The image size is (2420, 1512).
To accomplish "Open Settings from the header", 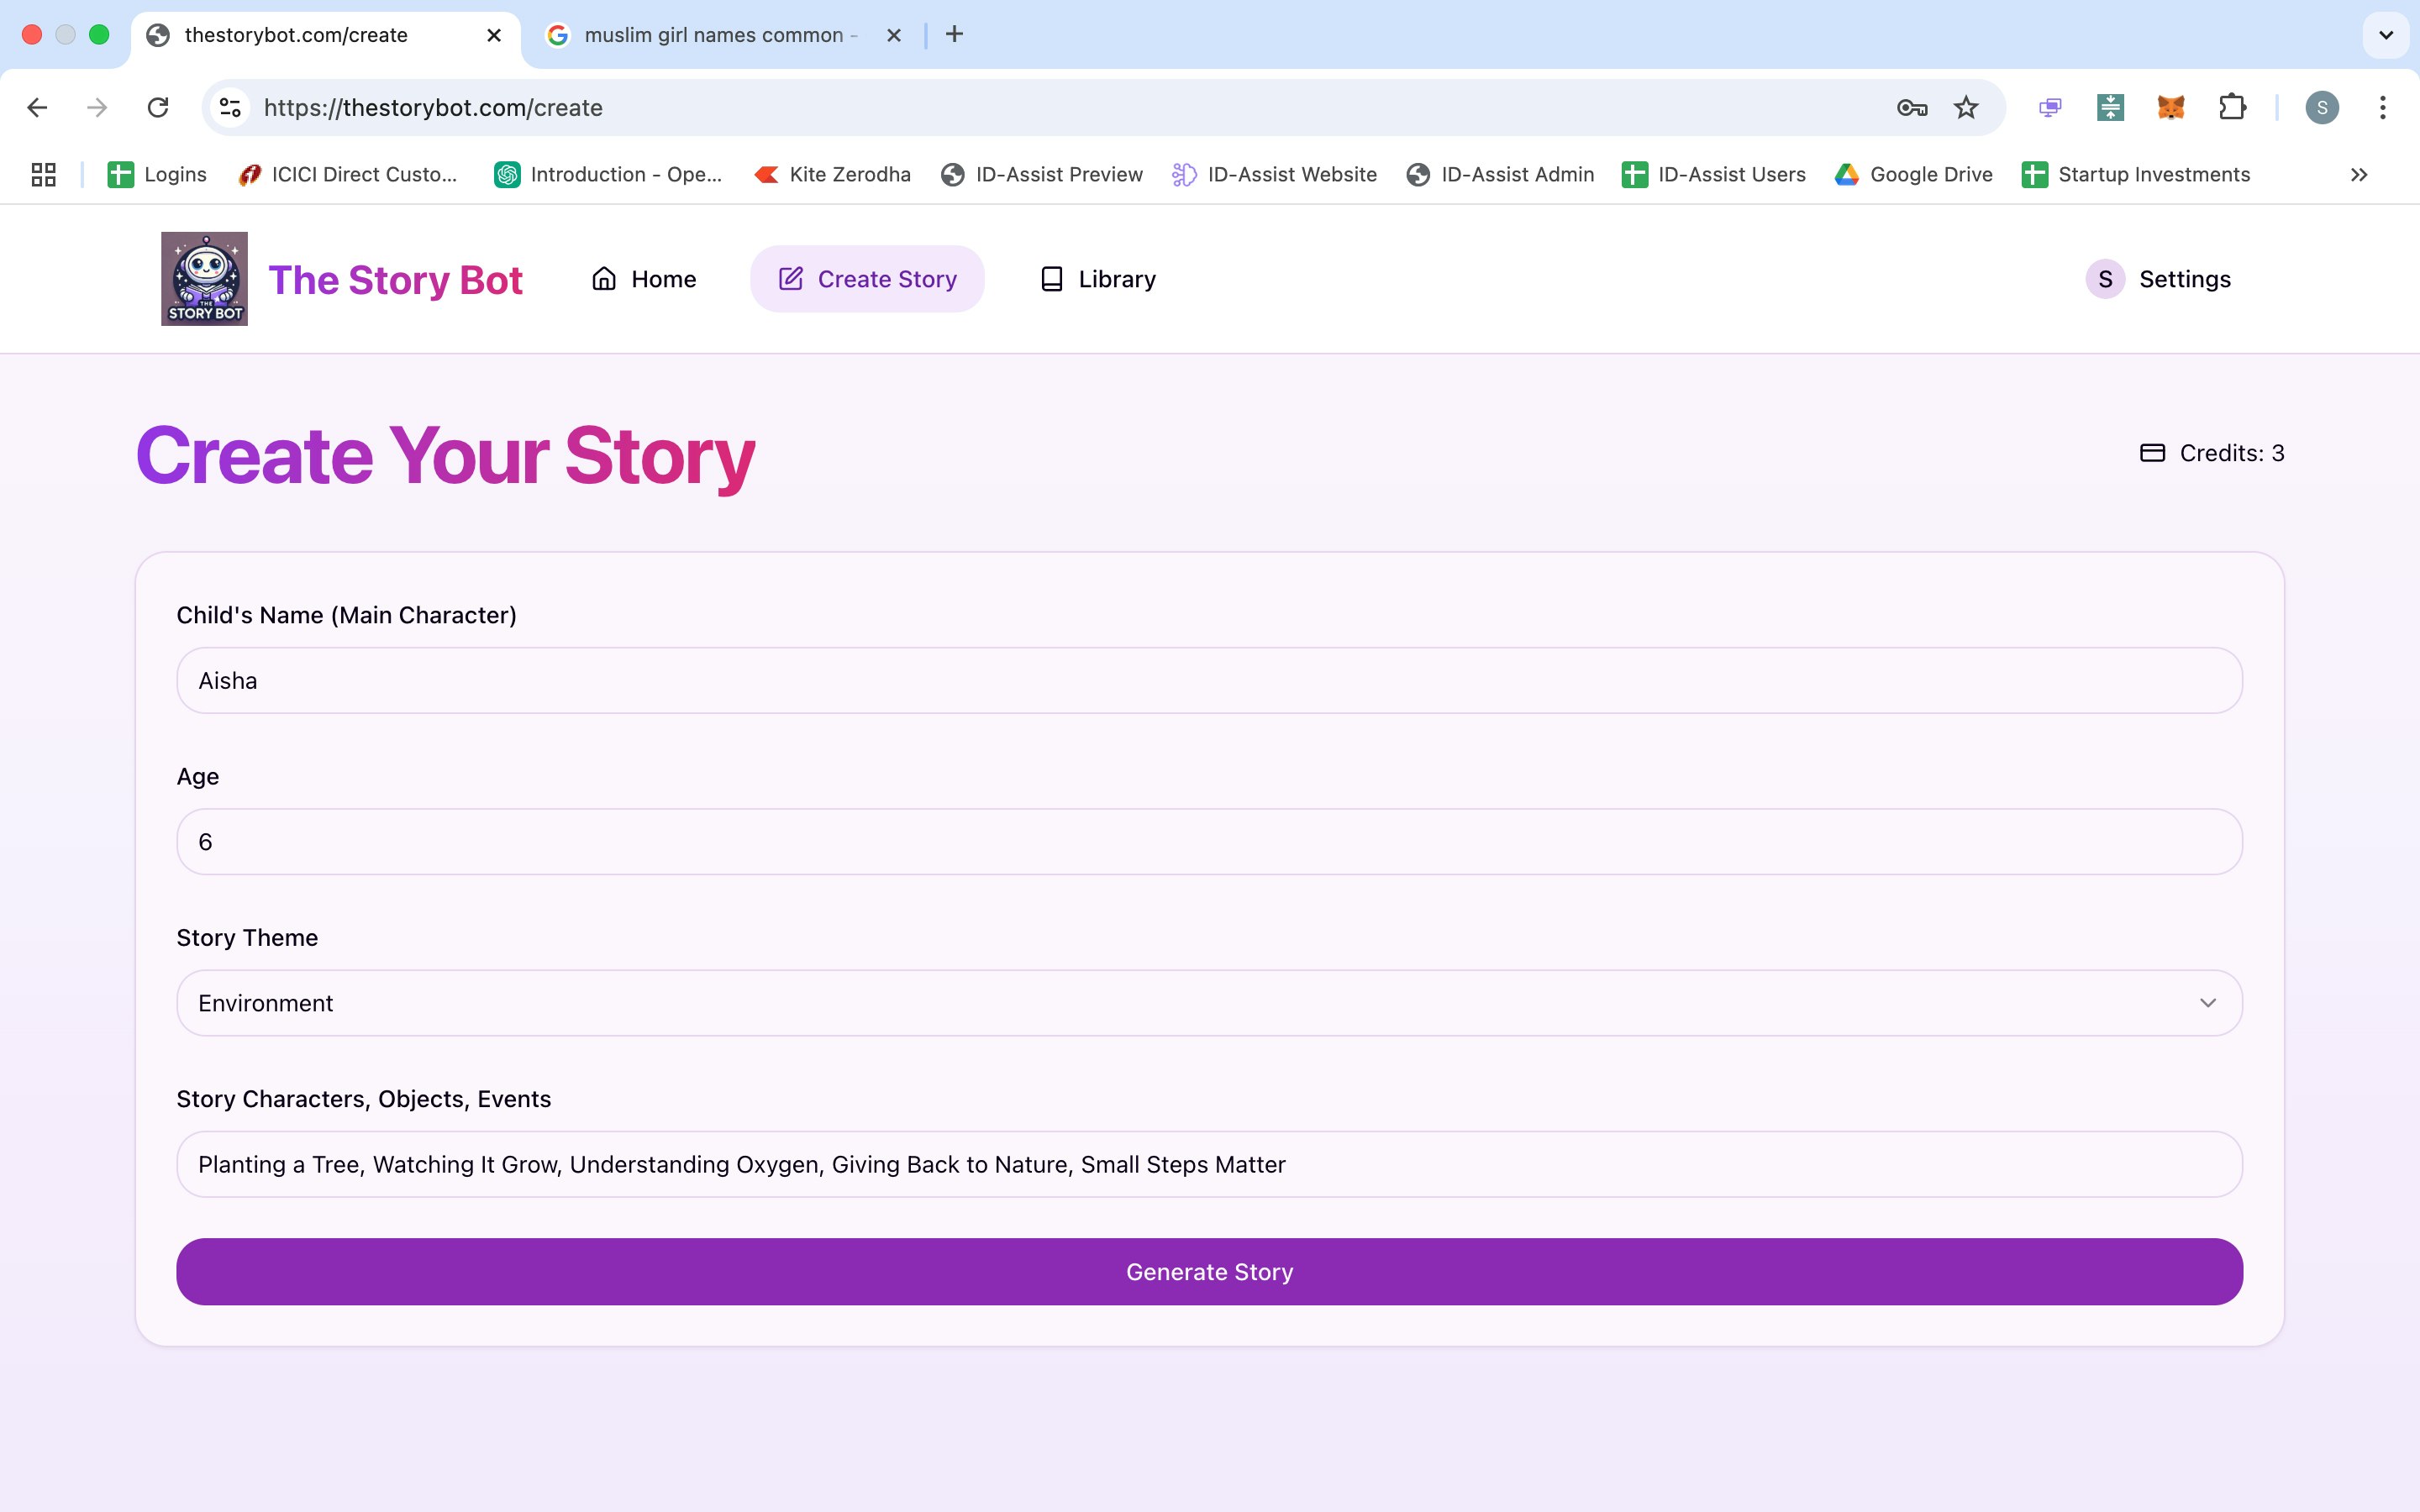I will 2159,279.
